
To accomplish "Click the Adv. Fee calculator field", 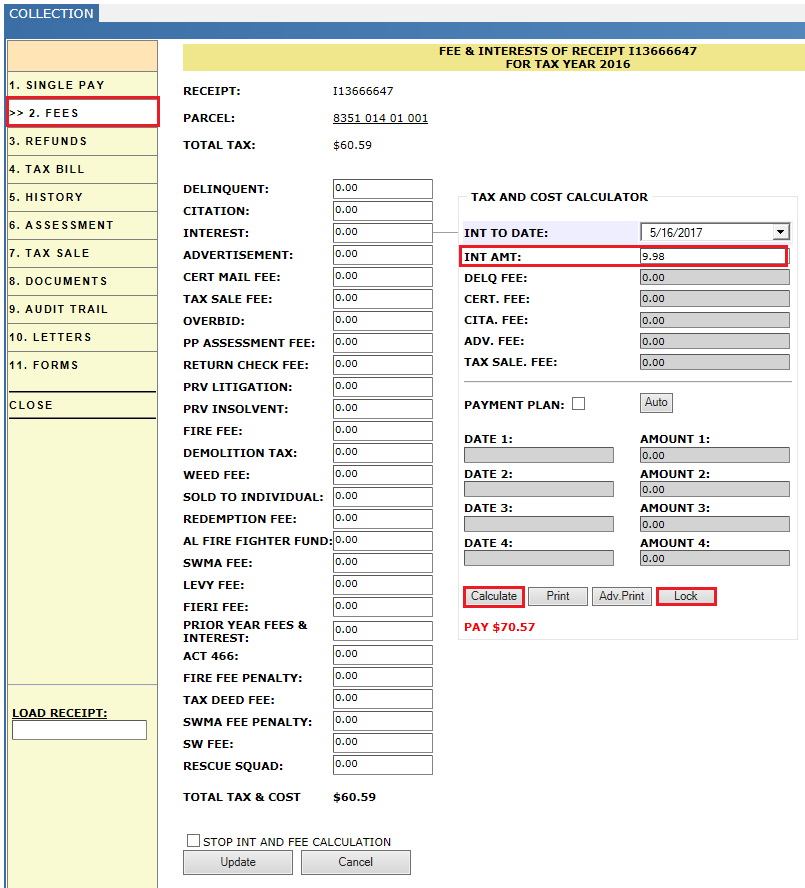I will (x=714, y=341).
